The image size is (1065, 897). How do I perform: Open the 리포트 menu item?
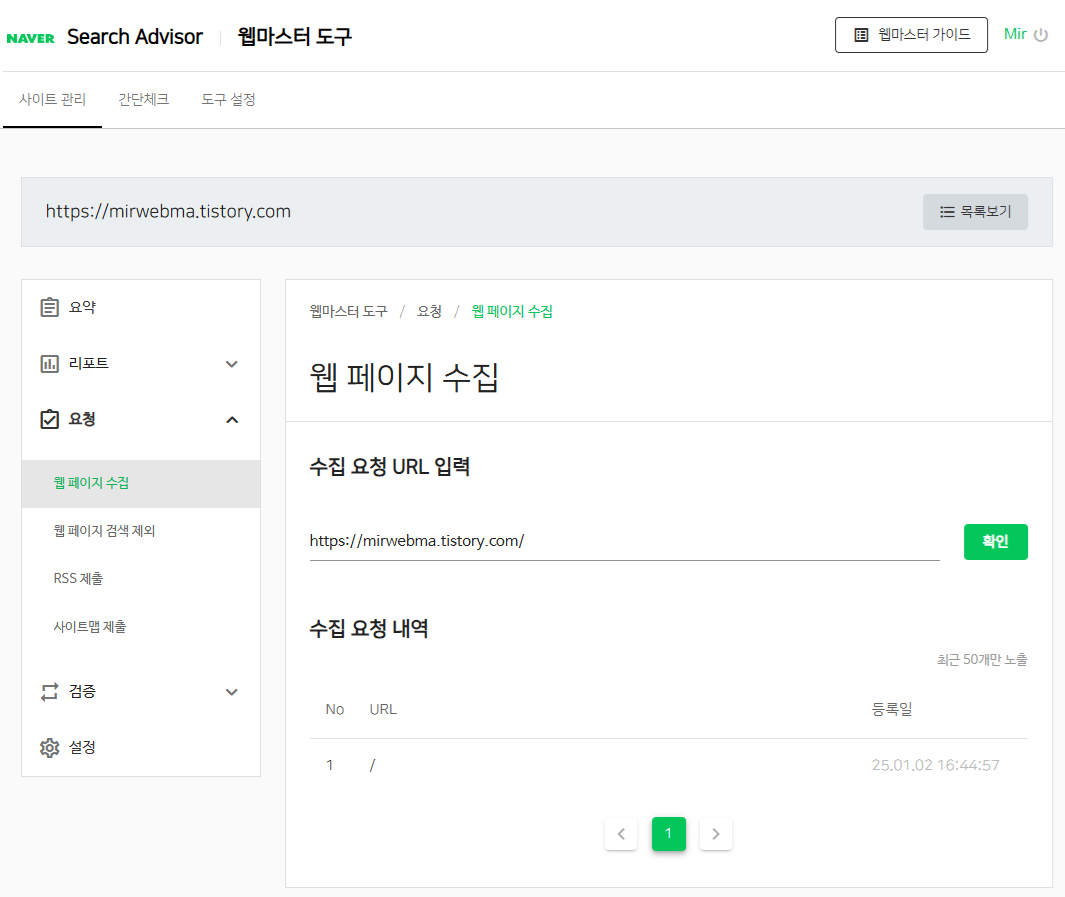click(89, 363)
